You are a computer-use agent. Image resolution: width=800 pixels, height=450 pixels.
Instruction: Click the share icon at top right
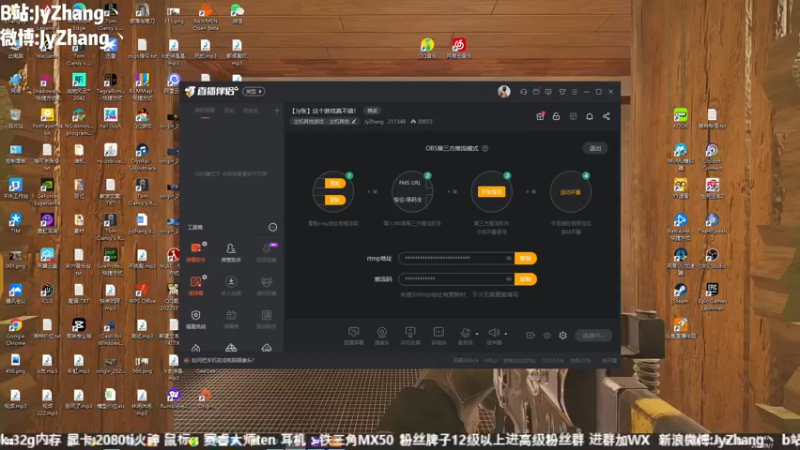point(606,116)
